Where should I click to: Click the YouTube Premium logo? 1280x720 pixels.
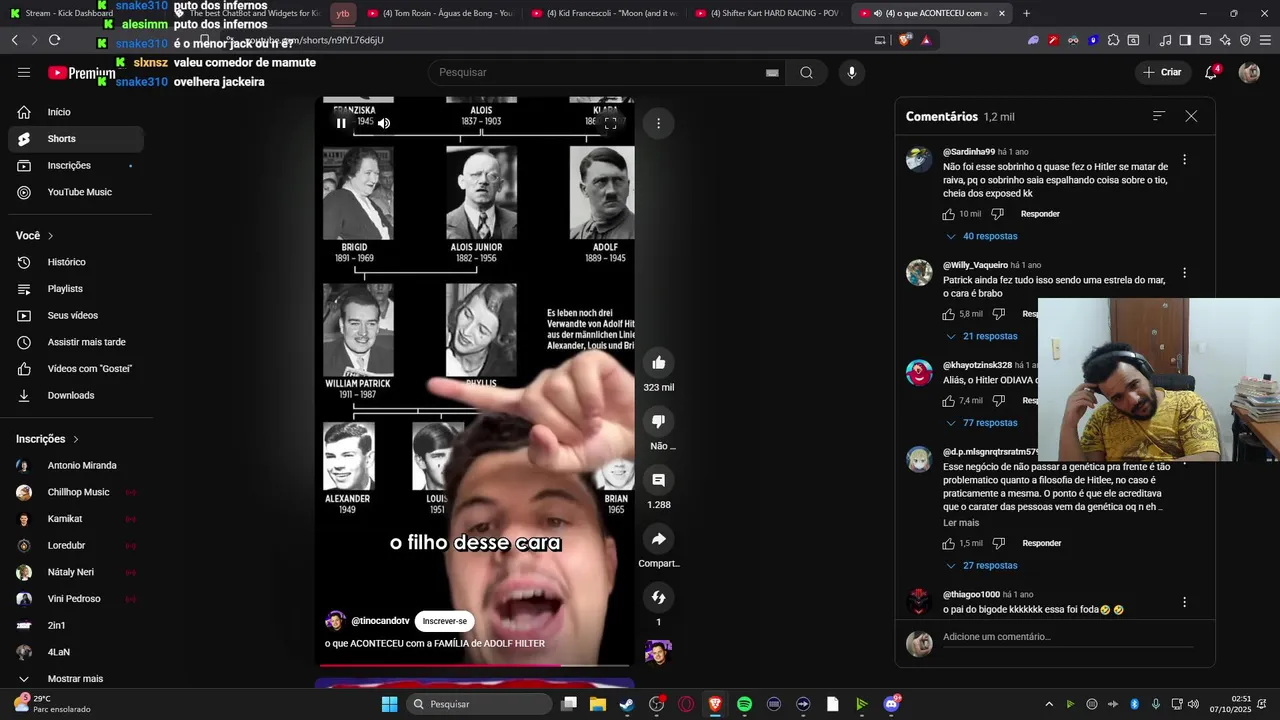(x=81, y=73)
